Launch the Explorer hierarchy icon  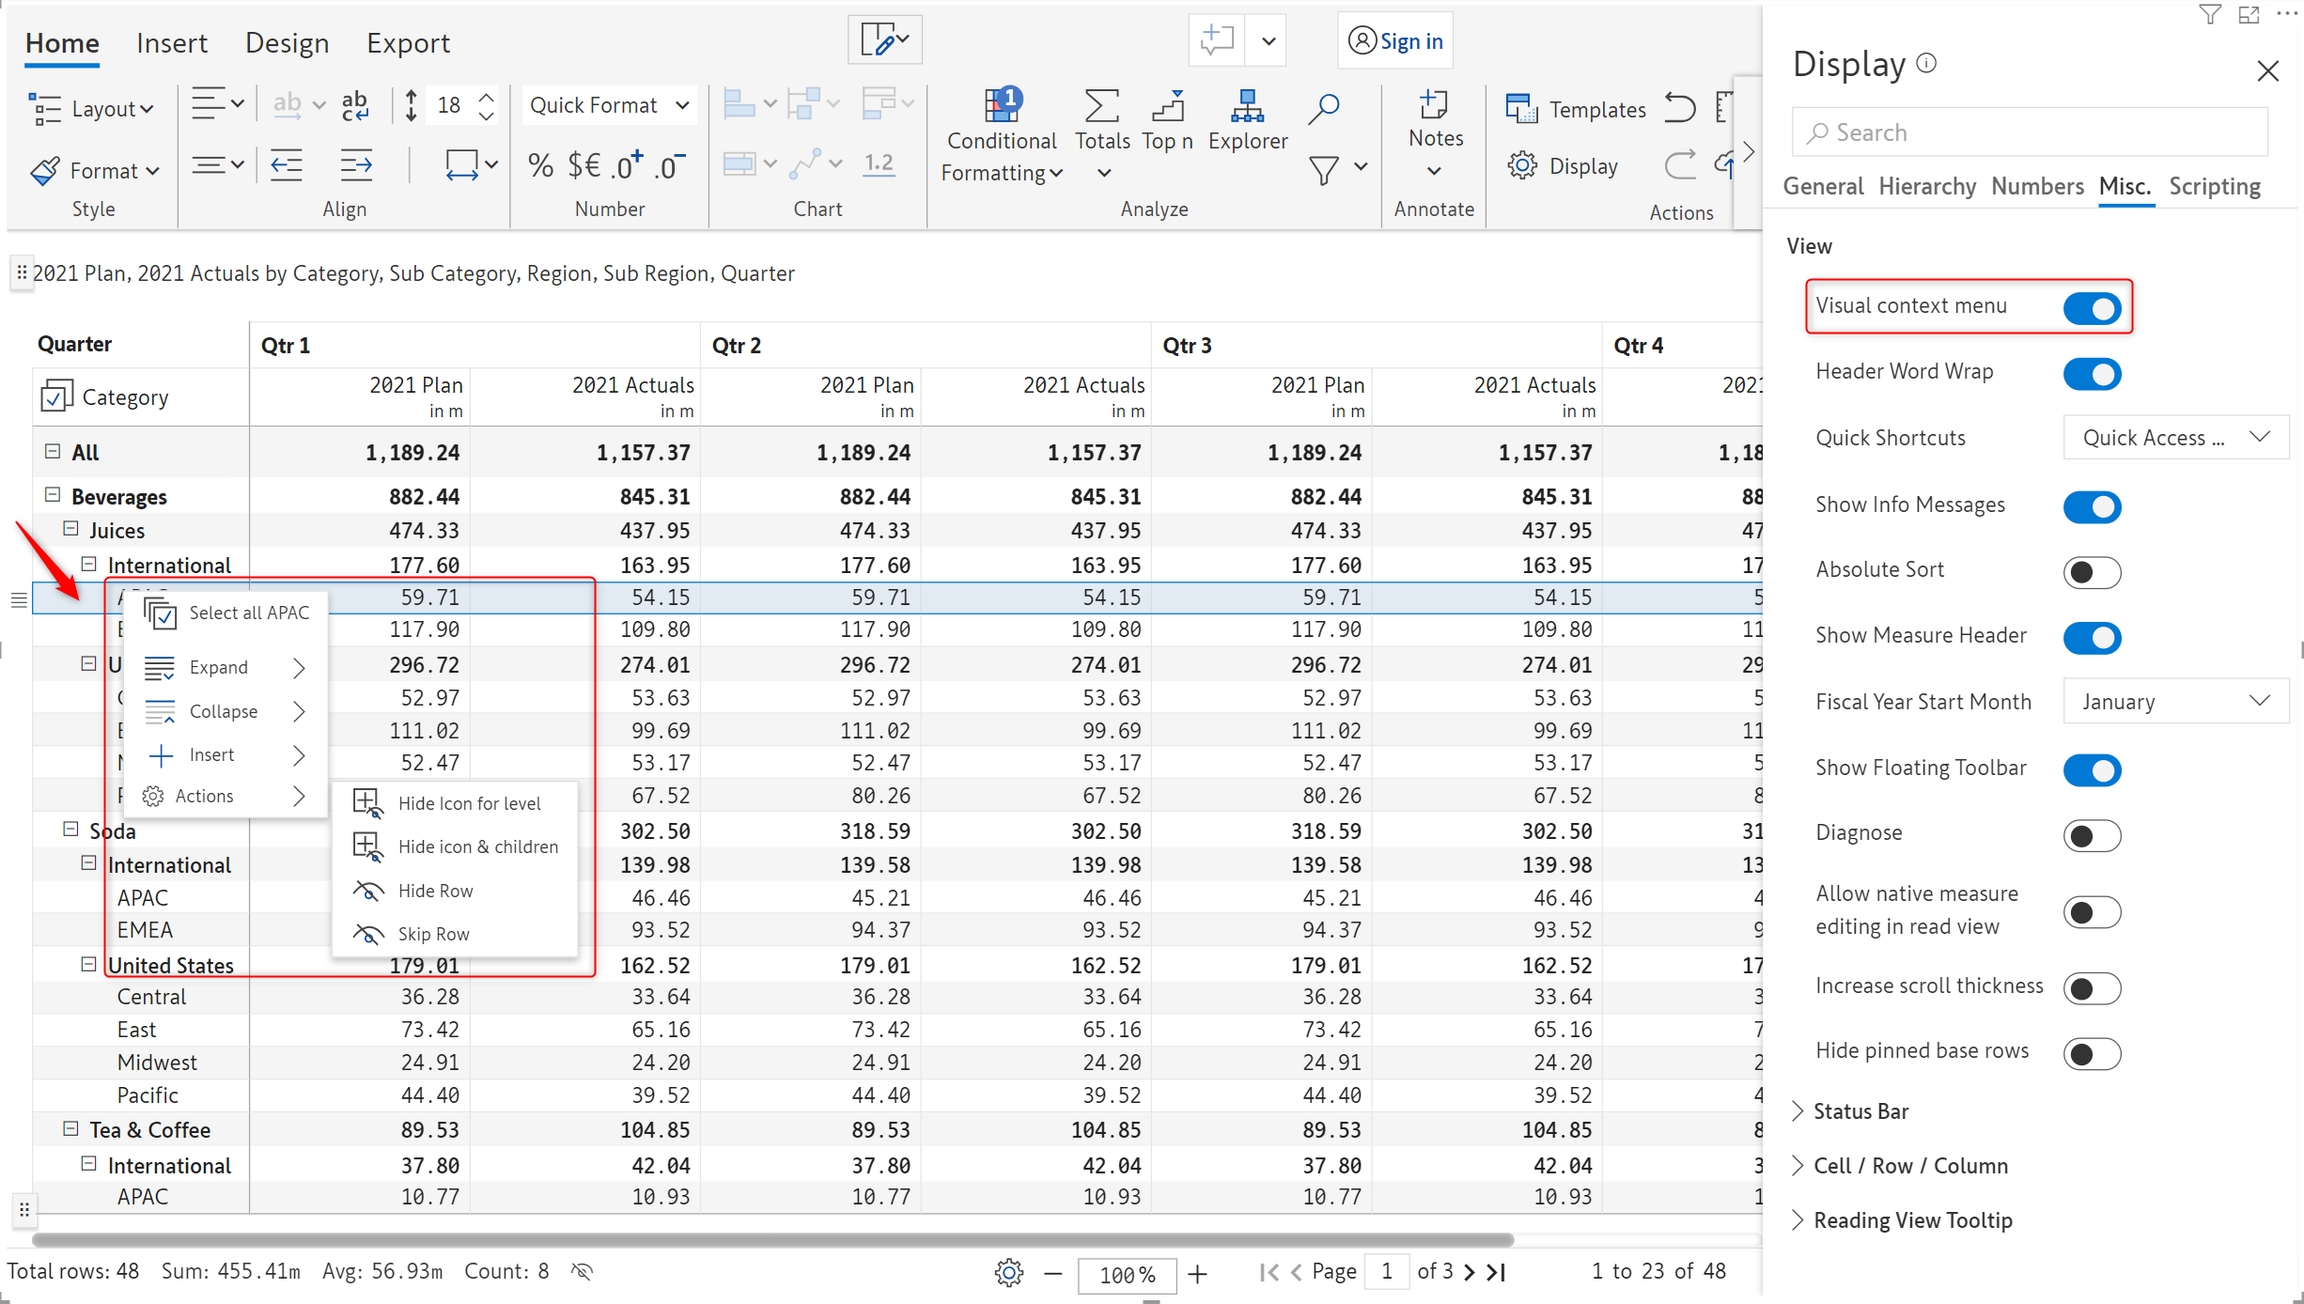pos(1246,107)
